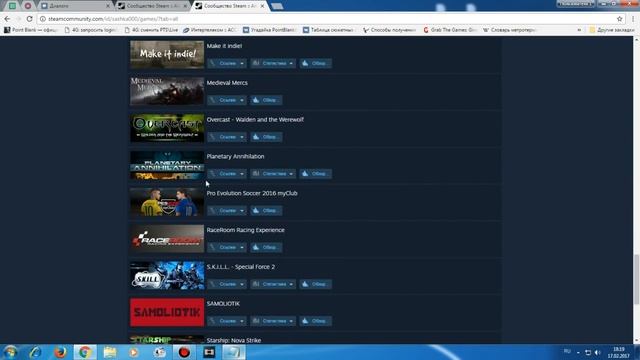Image resolution: width=640 pixels, height=360 pixels.
Task: Click Обзор button for S.K.I.L.L.
Action: point(316,284)
